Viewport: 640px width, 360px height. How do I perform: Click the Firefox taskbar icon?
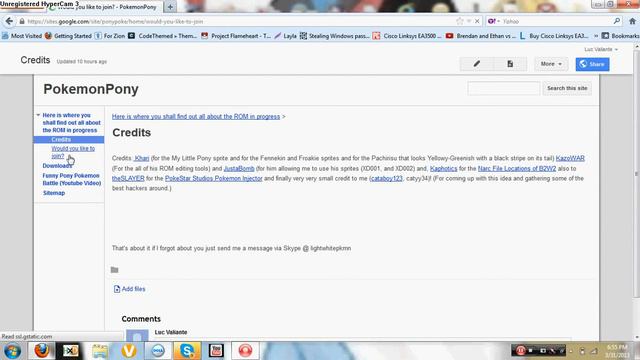(41, 351)
